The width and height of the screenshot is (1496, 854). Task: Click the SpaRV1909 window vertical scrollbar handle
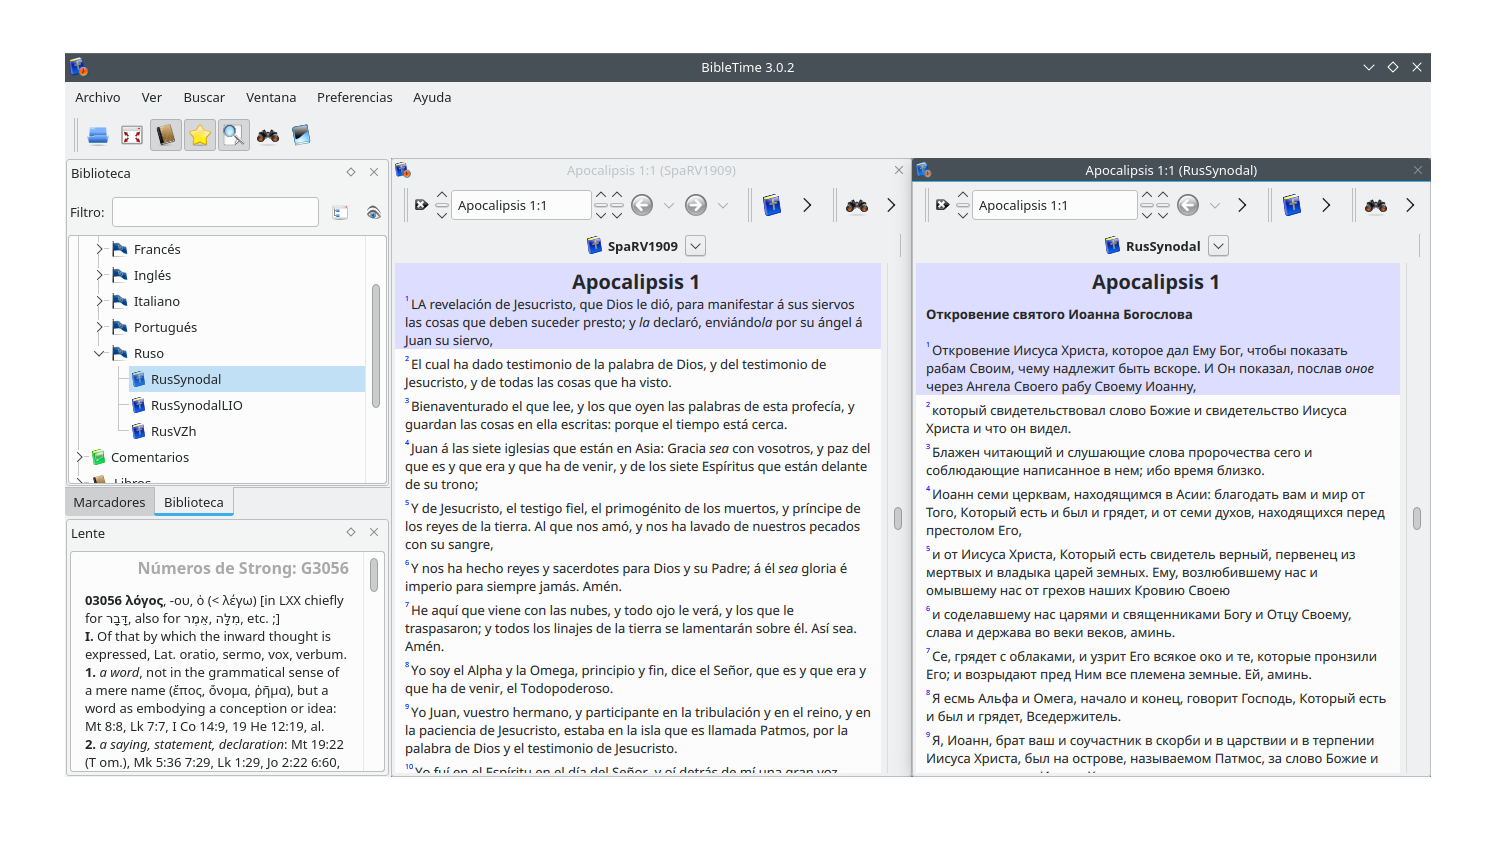pos(898,518)
